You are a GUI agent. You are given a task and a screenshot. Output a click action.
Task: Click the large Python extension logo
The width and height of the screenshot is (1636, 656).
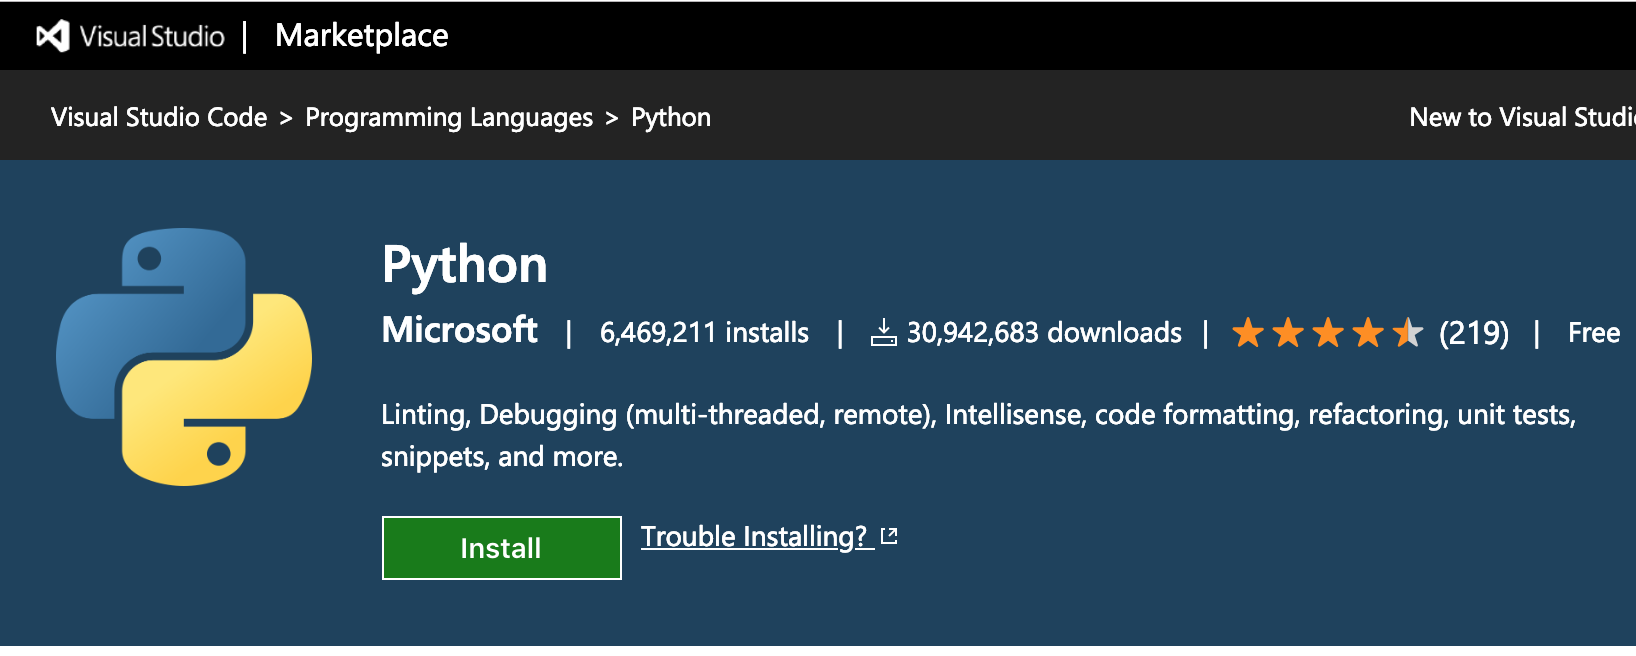point(184,357)
